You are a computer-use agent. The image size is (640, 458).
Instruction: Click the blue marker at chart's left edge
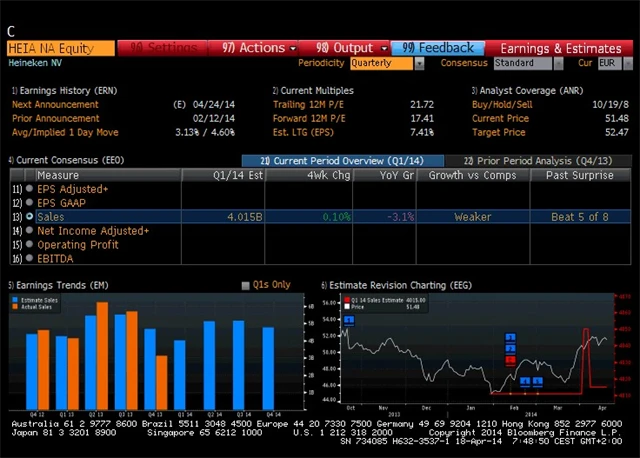349,320
